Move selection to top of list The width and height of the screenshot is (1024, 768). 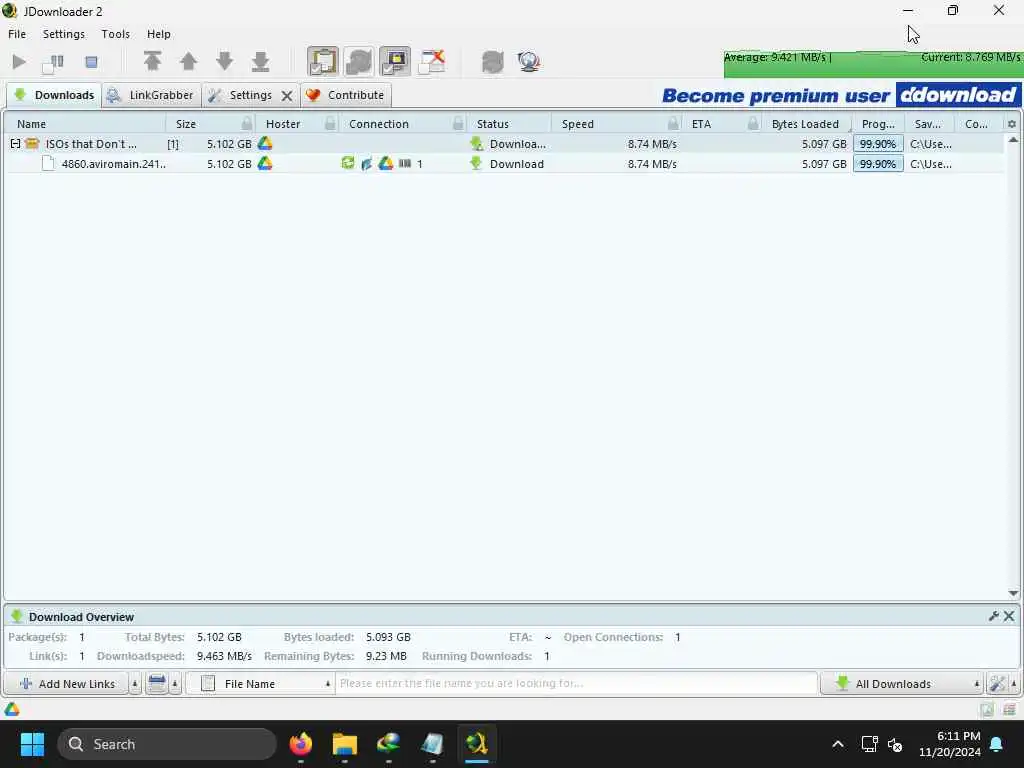tap(152, 61)
